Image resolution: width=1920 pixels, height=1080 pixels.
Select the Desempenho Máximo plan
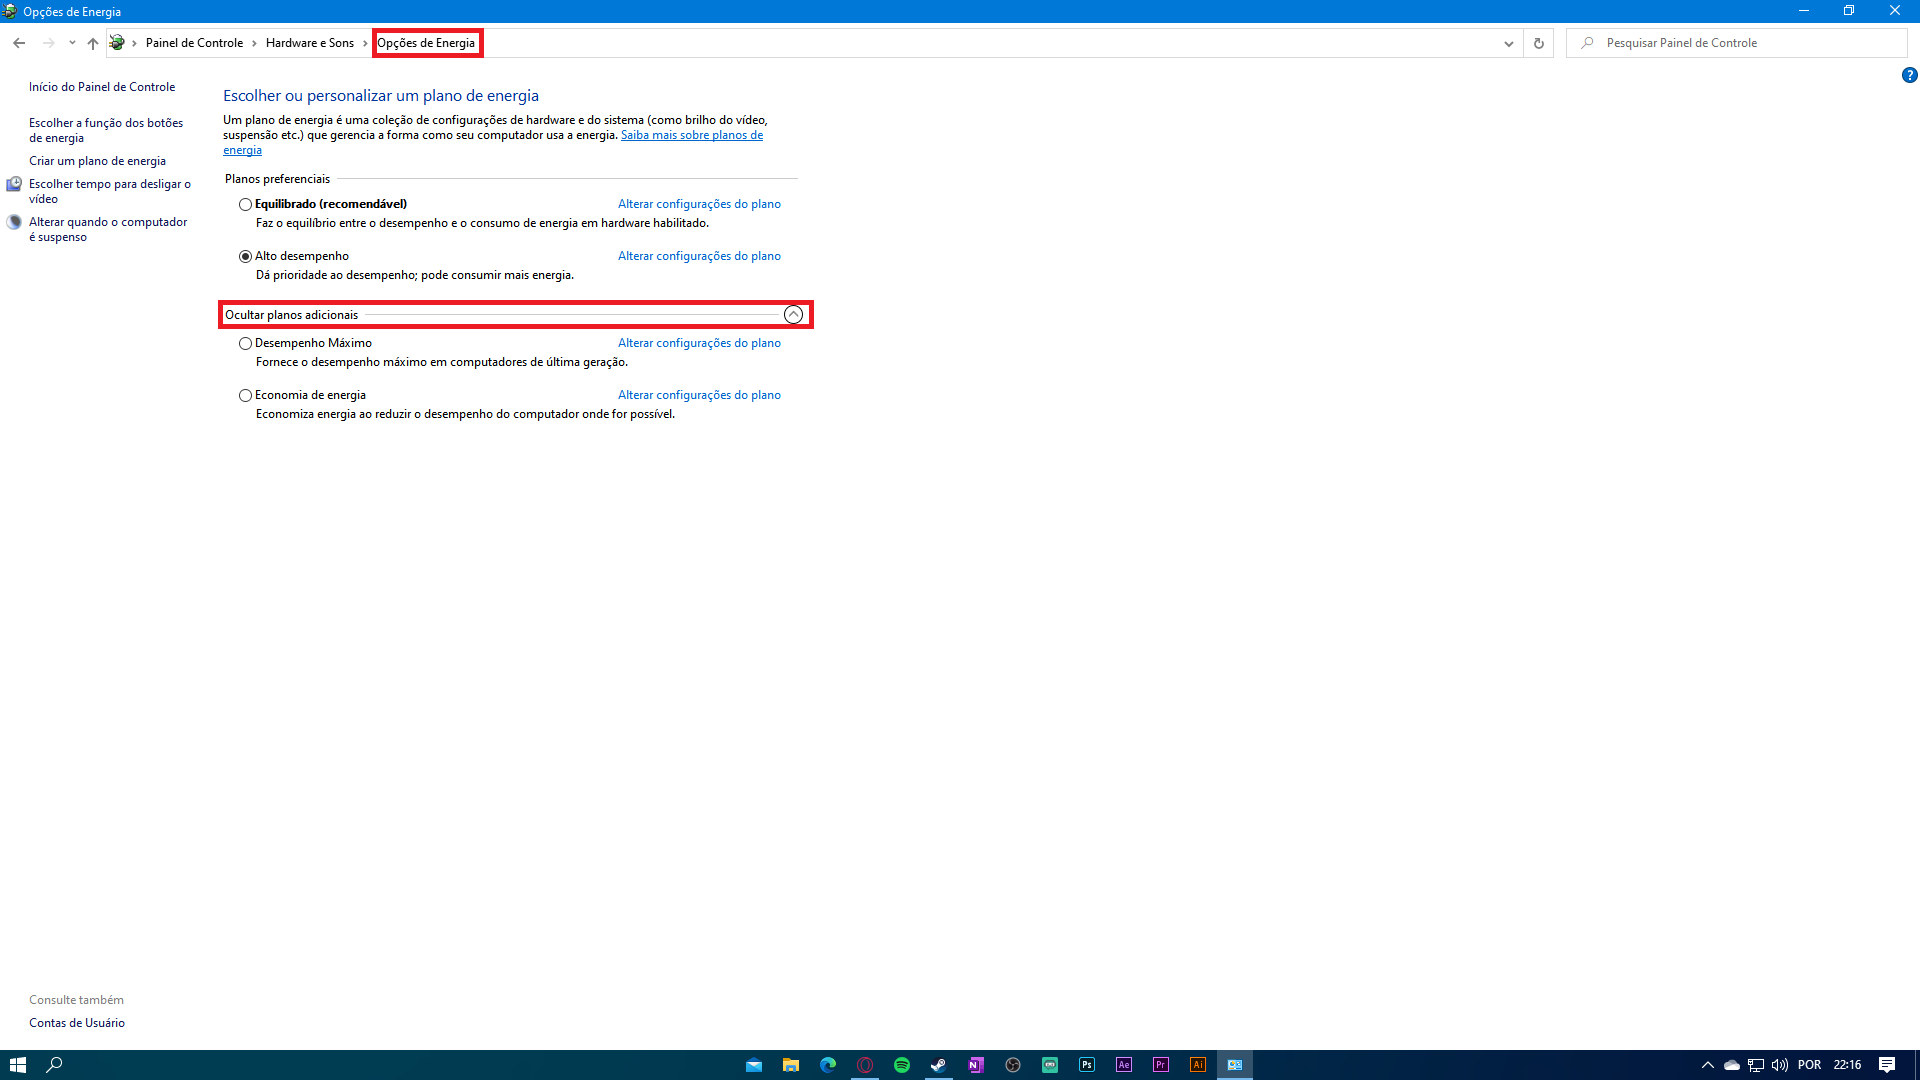(245, 343)
